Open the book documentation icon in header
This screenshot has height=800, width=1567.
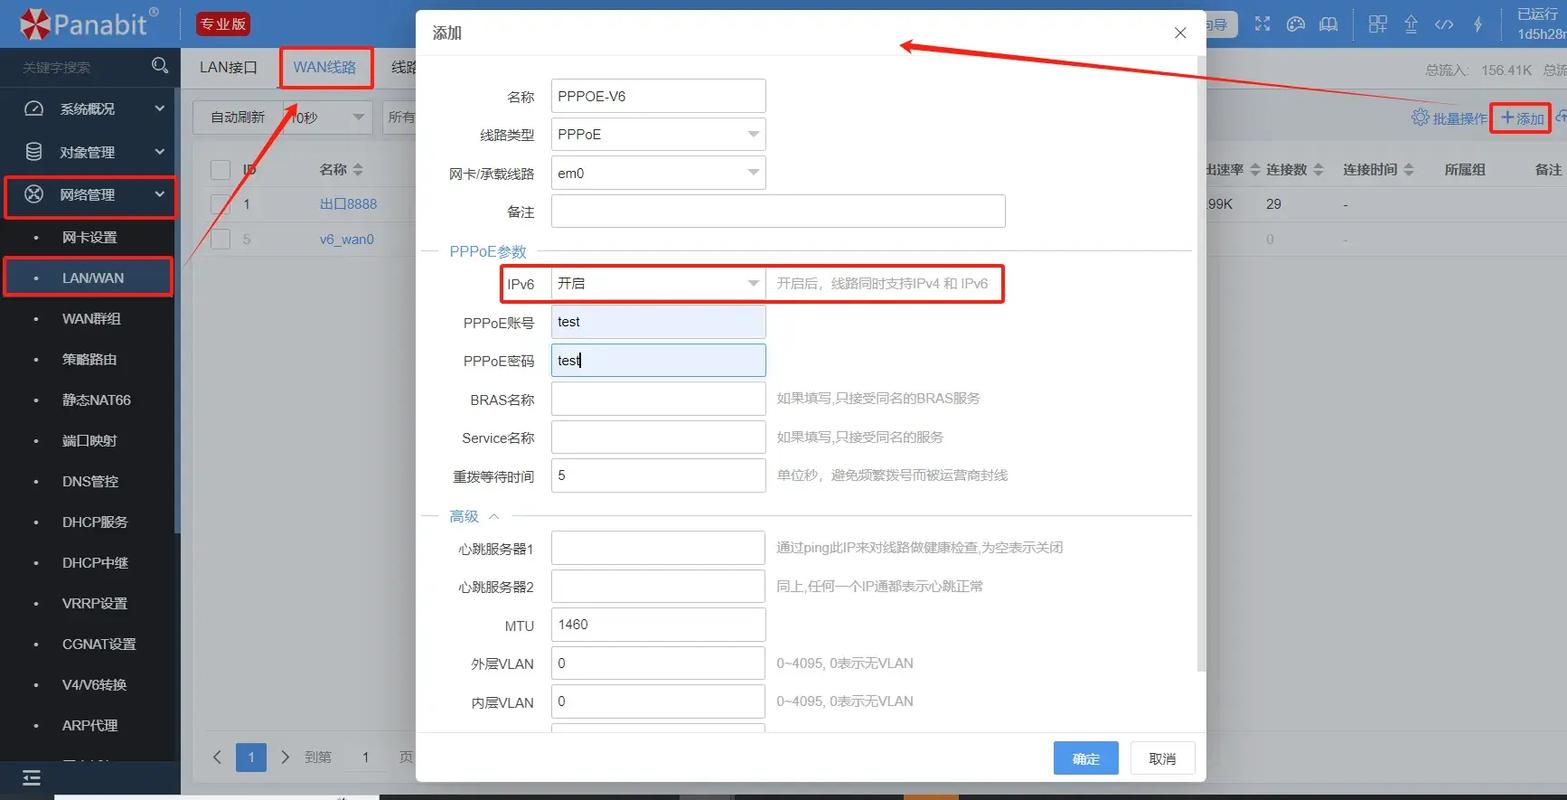tap(1329, 24)
